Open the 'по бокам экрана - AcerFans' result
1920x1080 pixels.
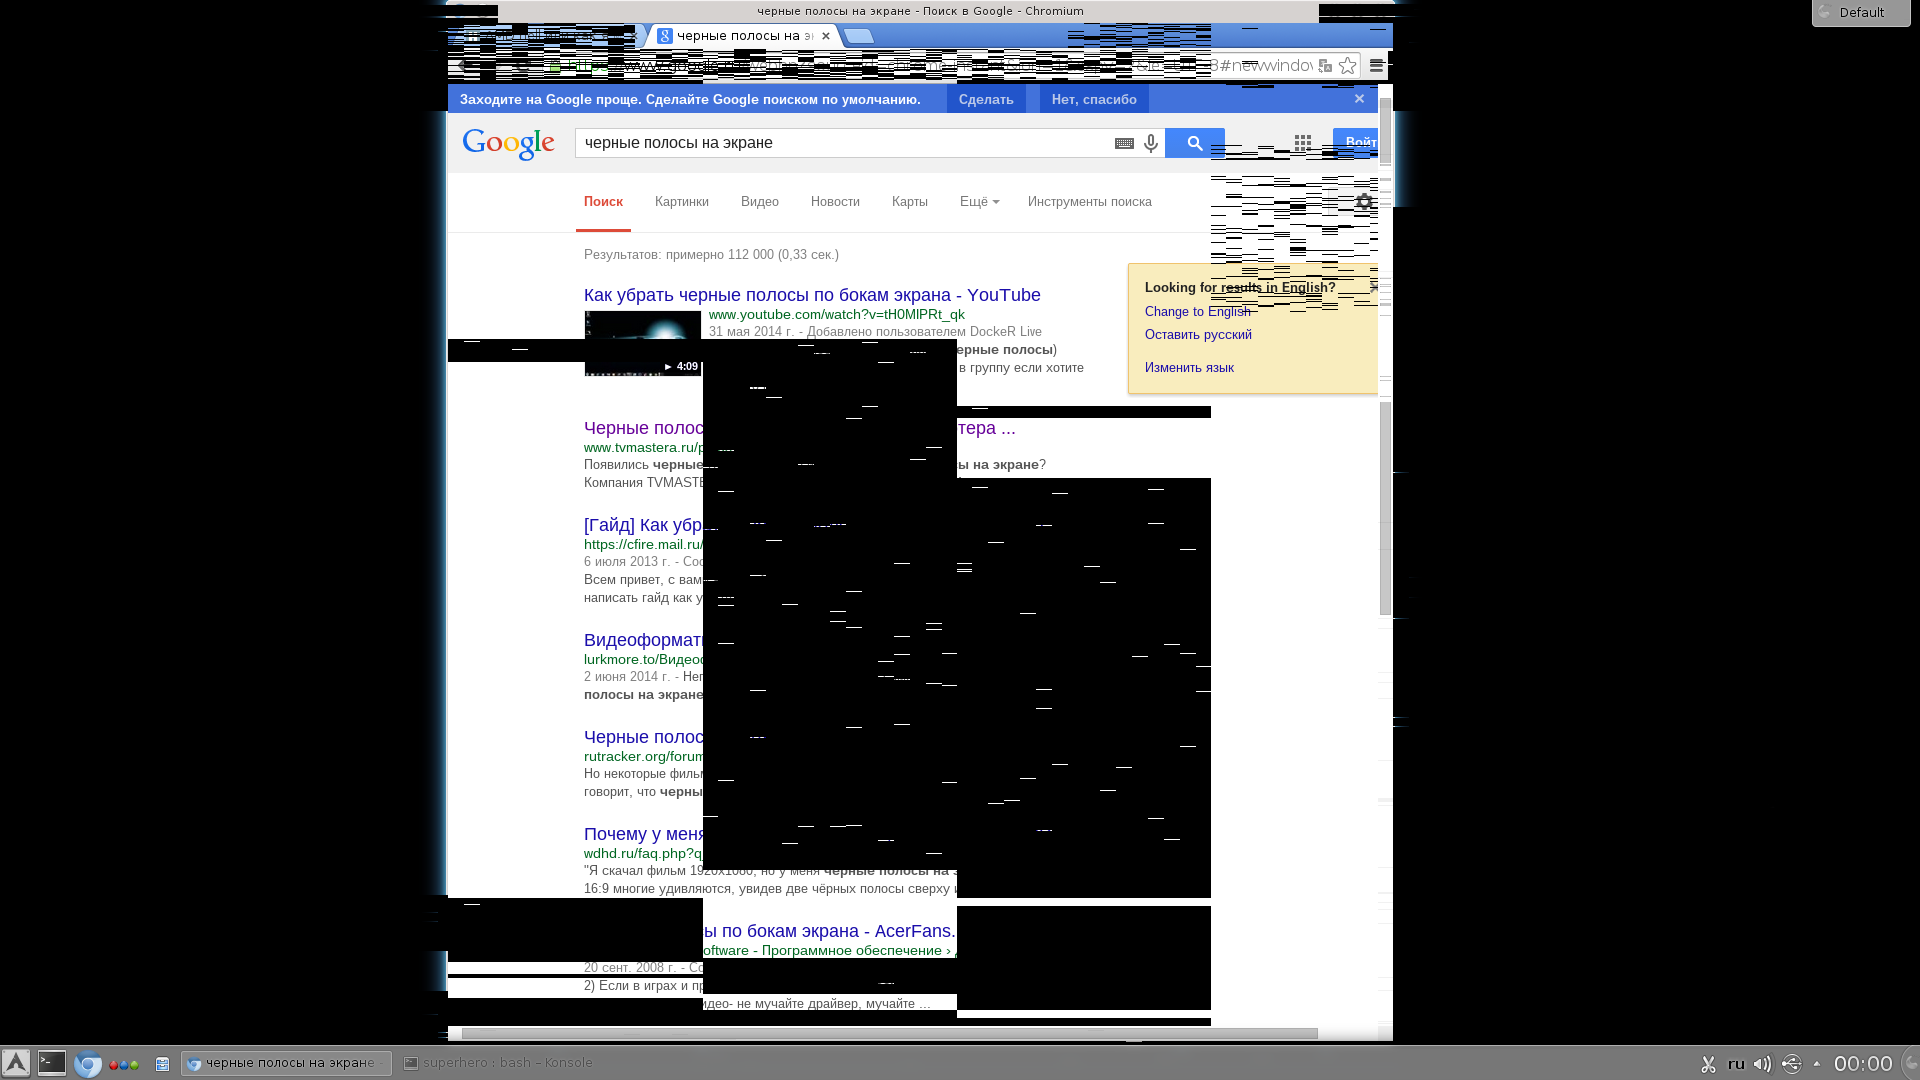(x=829, y=931)
